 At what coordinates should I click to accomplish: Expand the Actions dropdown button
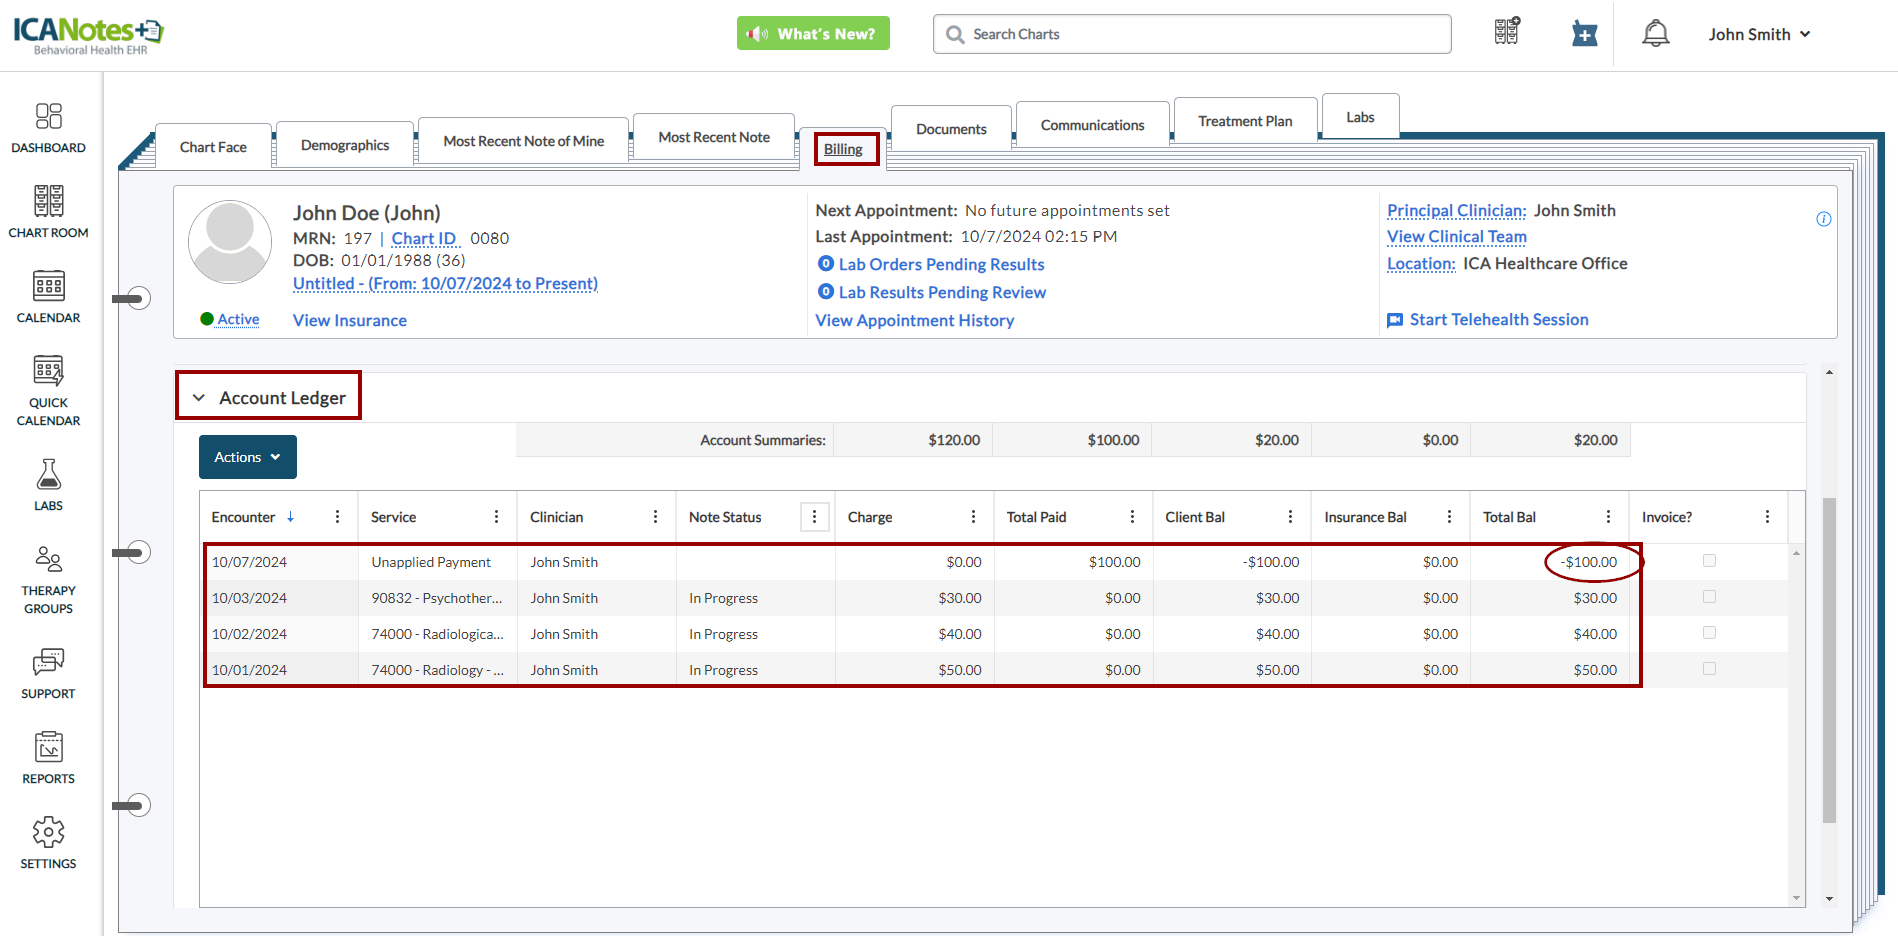pyautogui.click(x=247, y=457)
